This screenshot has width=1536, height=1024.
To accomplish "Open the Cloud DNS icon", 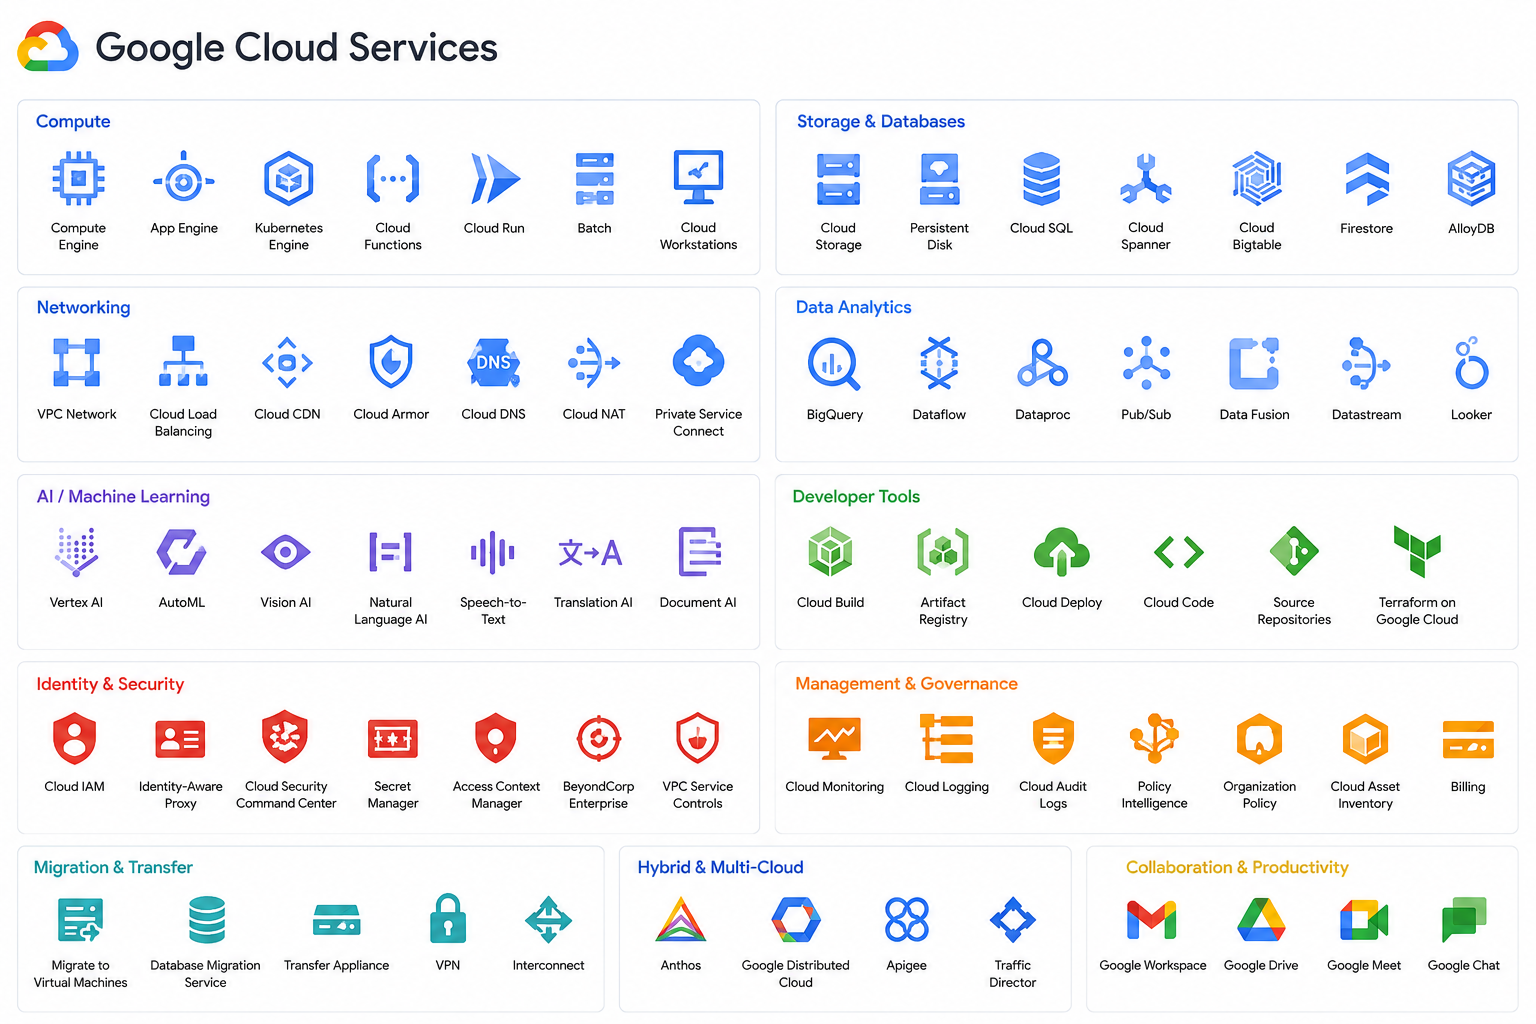I will [x=493, y=362].
